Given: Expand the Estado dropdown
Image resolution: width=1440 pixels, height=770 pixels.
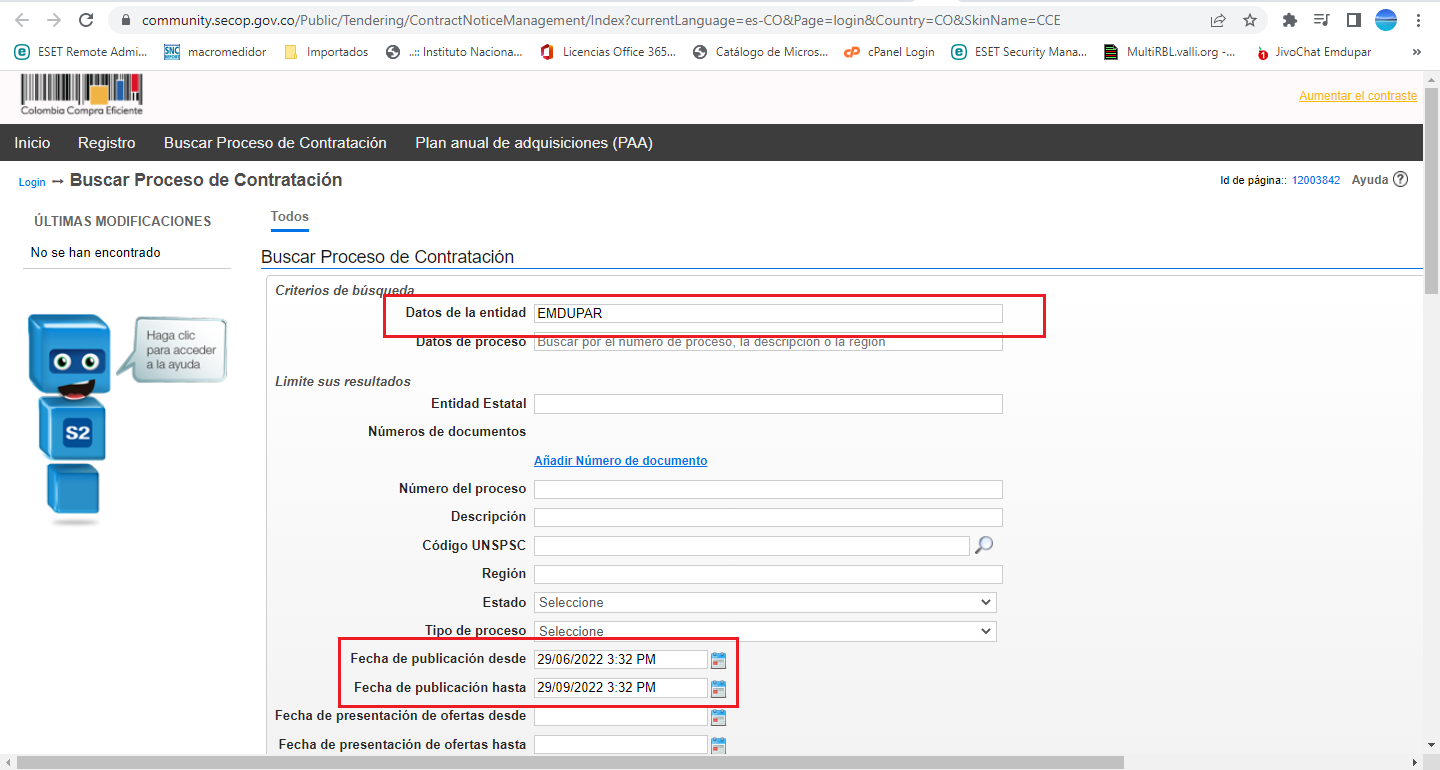Looking at the screenshot, I should click(x=765, y=603).
